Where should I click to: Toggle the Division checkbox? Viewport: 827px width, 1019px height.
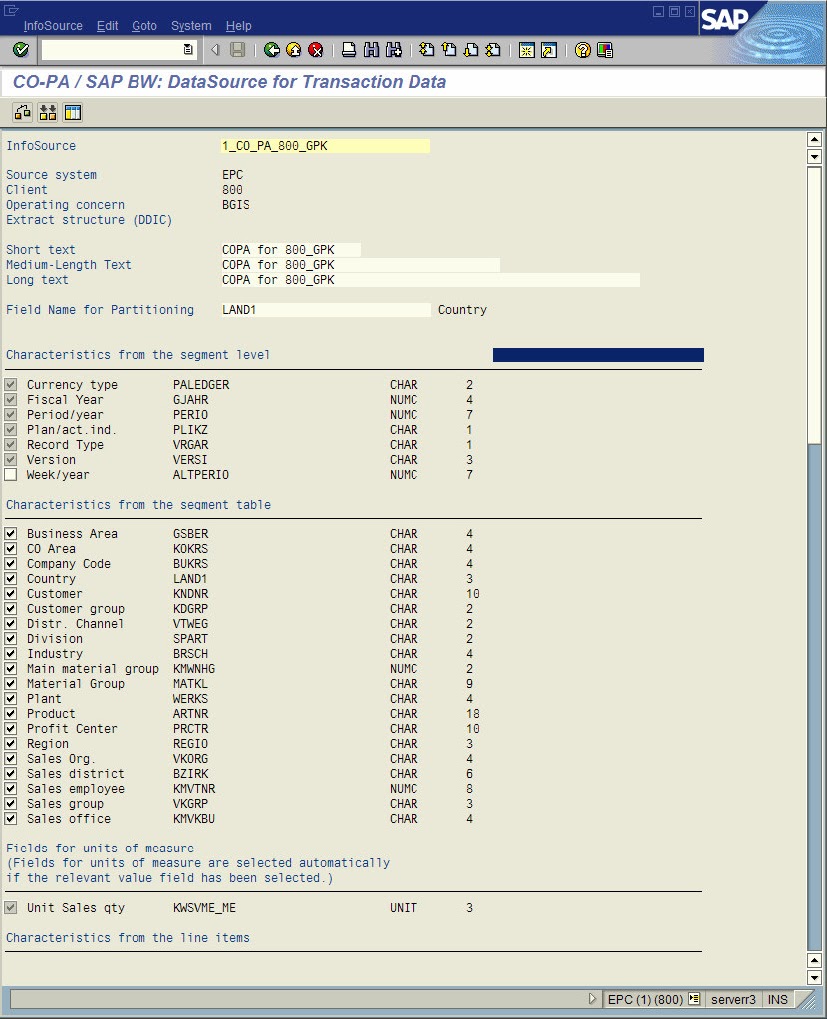point(10,638)
